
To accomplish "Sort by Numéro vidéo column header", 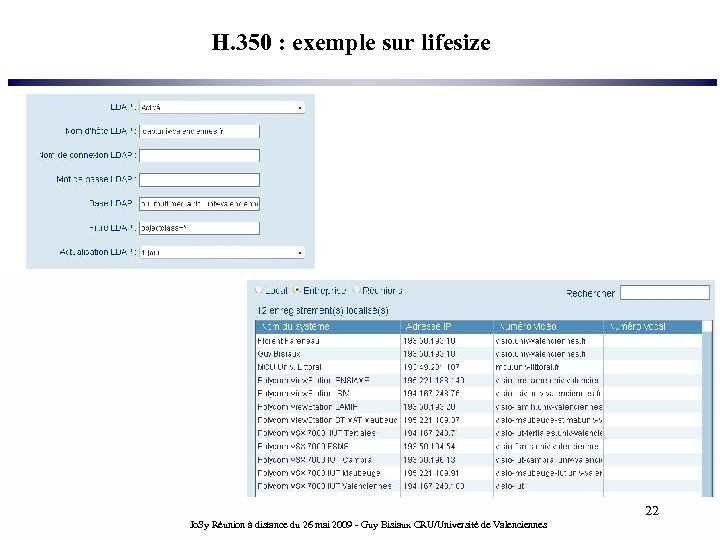I will point(548,326).
